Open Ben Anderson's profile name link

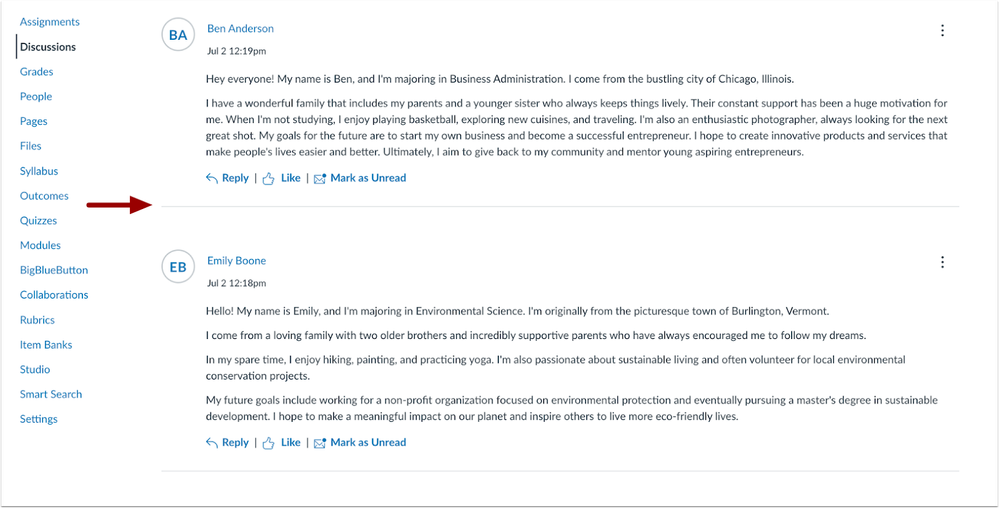(x=240, y=29)
